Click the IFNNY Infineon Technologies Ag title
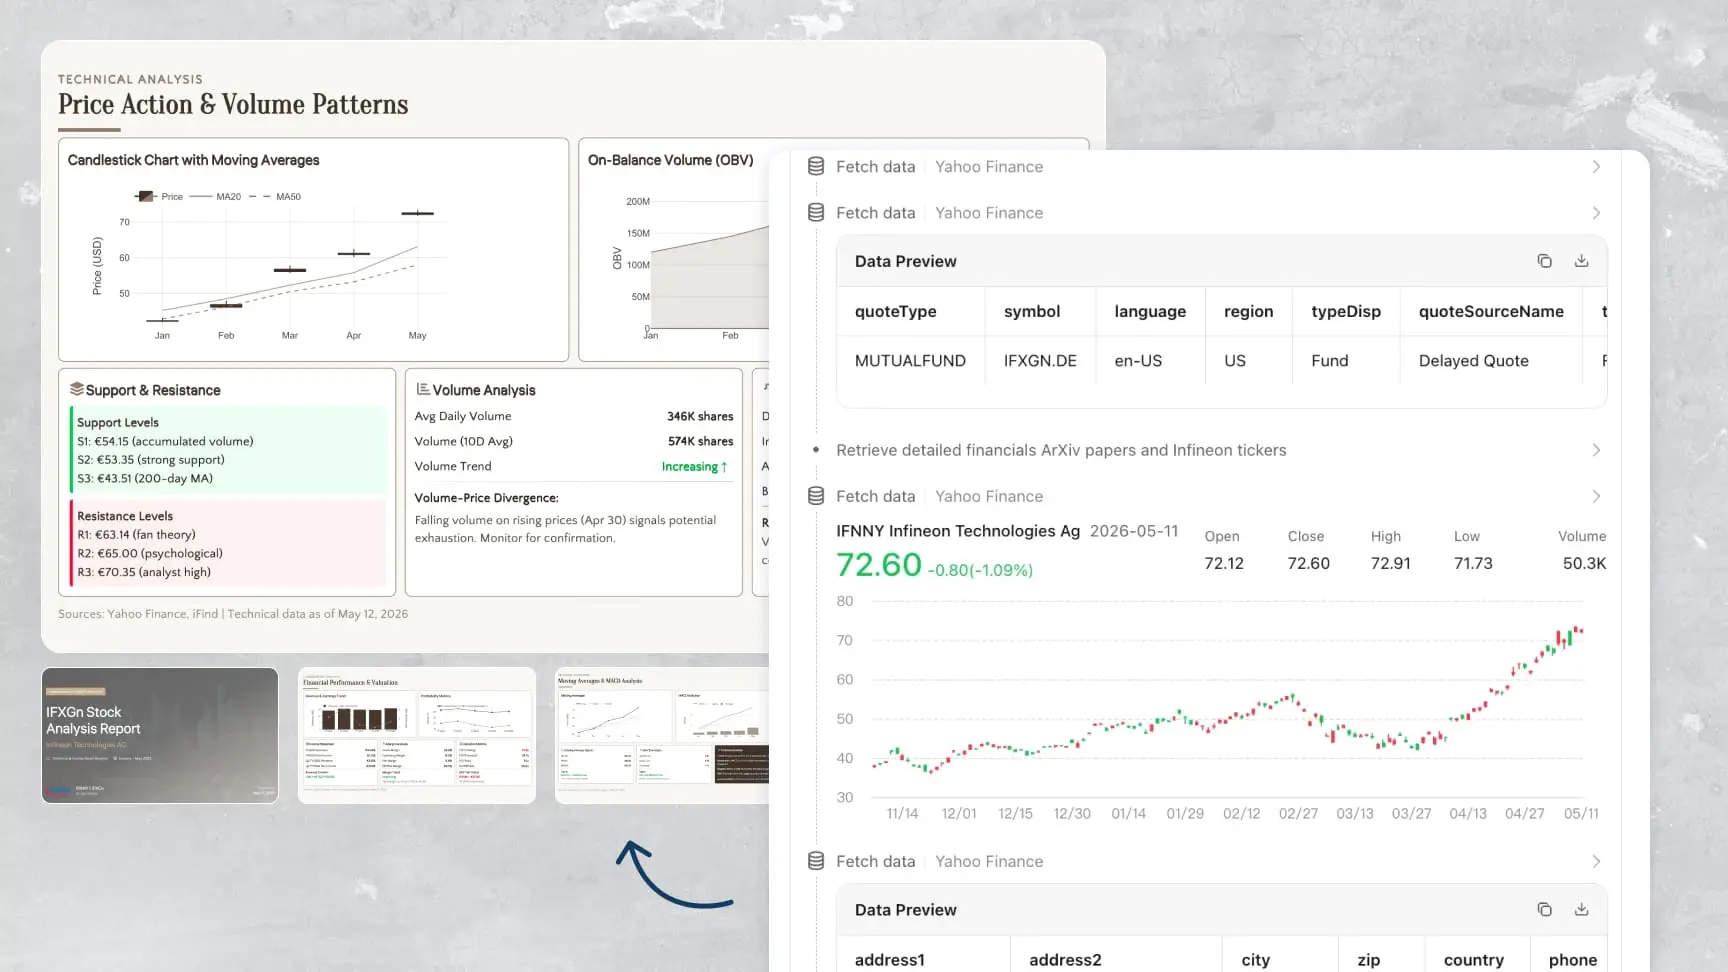 [958, 531]
